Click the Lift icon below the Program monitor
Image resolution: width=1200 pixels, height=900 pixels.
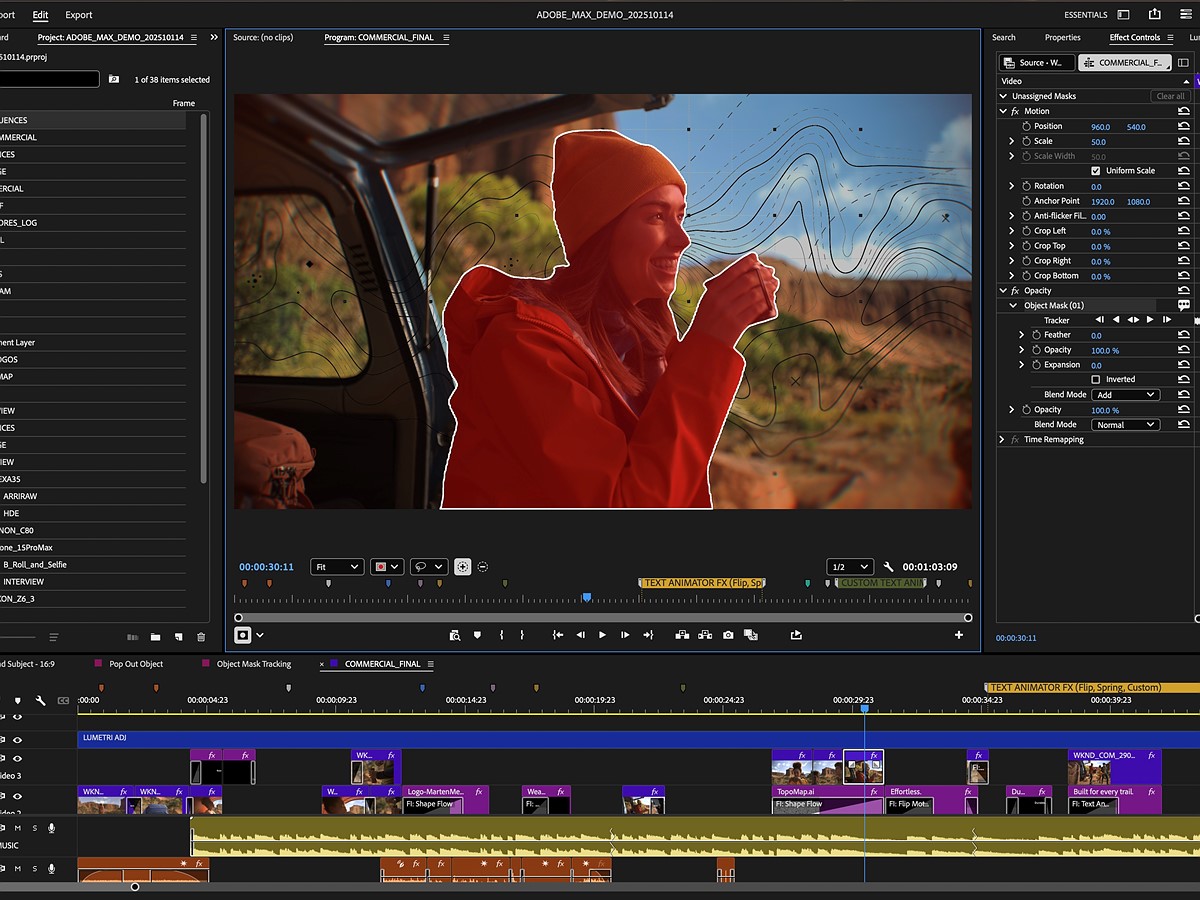(x=683, y=634)
